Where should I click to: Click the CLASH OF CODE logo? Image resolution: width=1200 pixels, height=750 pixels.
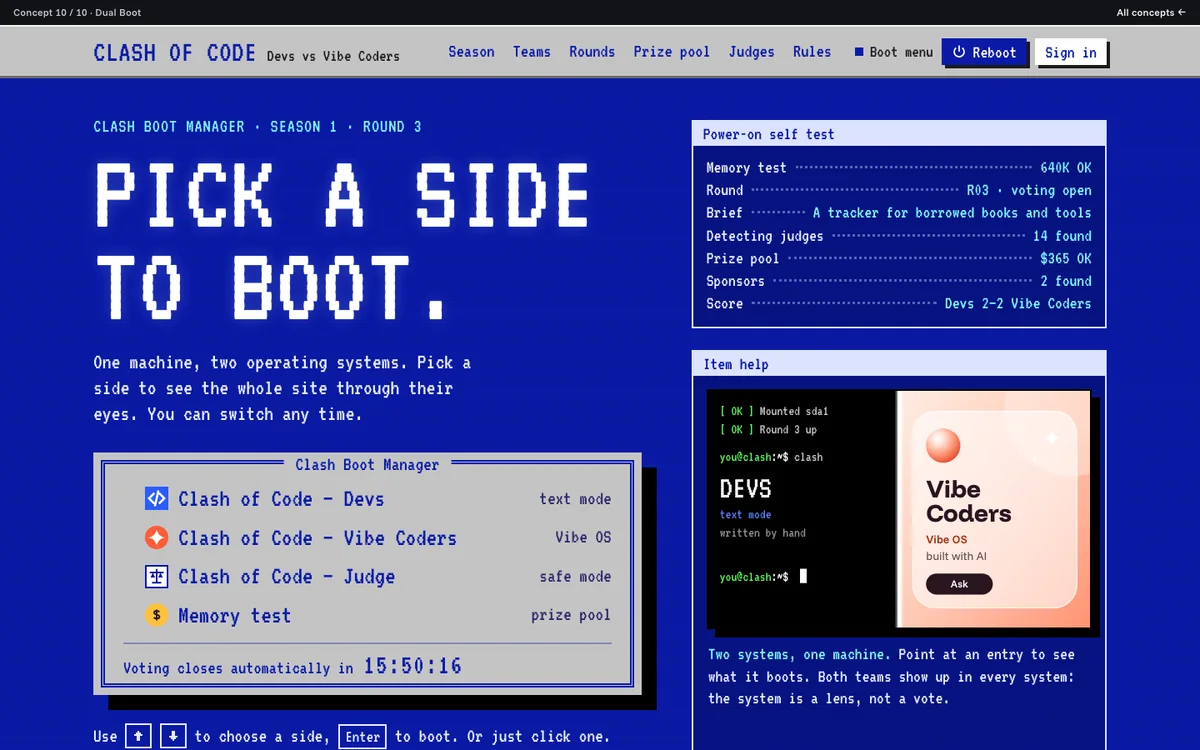[175, 53]
